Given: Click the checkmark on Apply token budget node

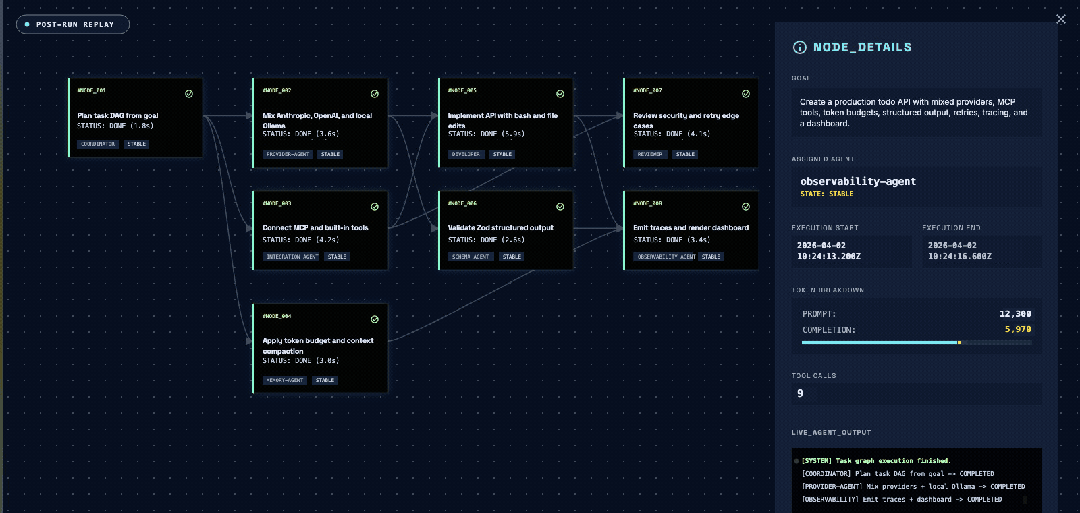Looking at the screenshot, I should (375, 320).
